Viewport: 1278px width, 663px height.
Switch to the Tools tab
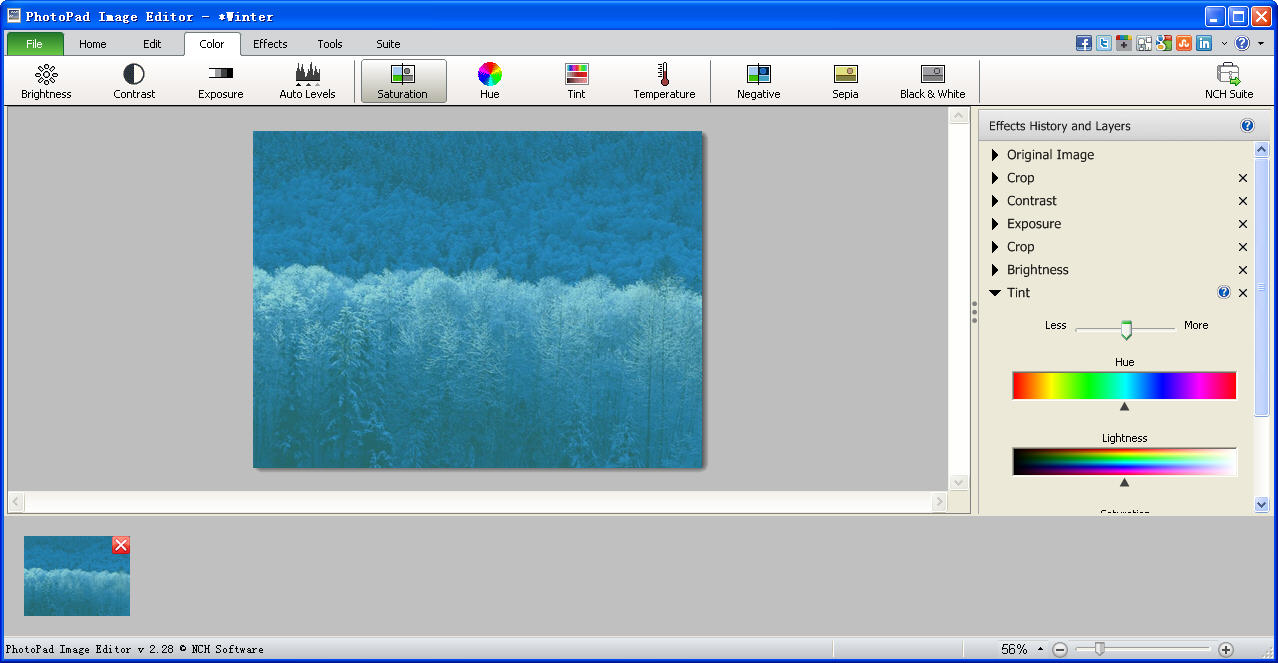point(330,44)
